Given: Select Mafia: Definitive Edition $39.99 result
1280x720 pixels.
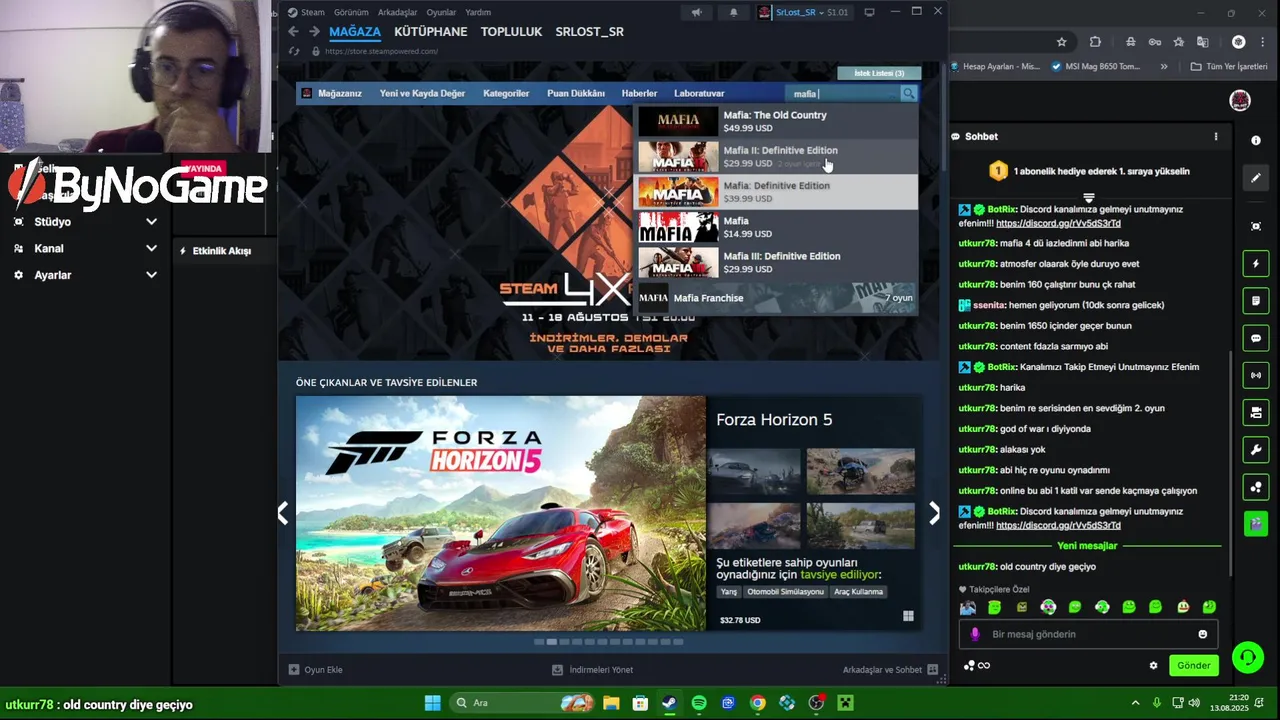Looking at the screenshot, I should click(776, 192).
